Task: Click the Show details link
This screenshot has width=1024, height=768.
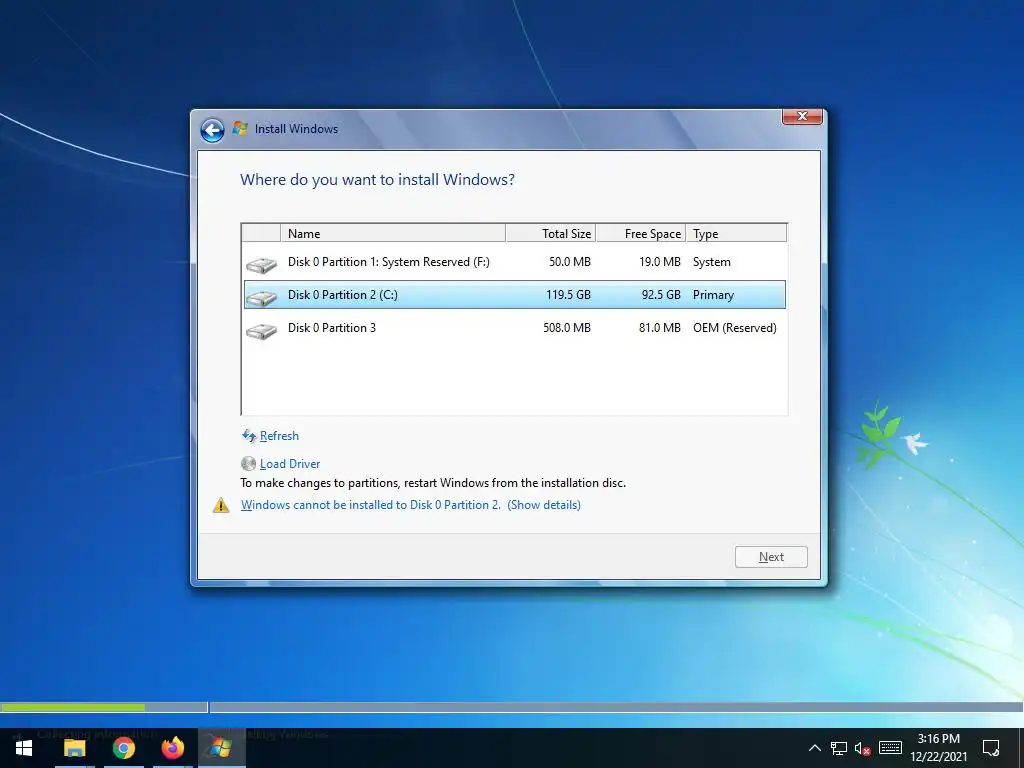Action: (x=544, y=505)
